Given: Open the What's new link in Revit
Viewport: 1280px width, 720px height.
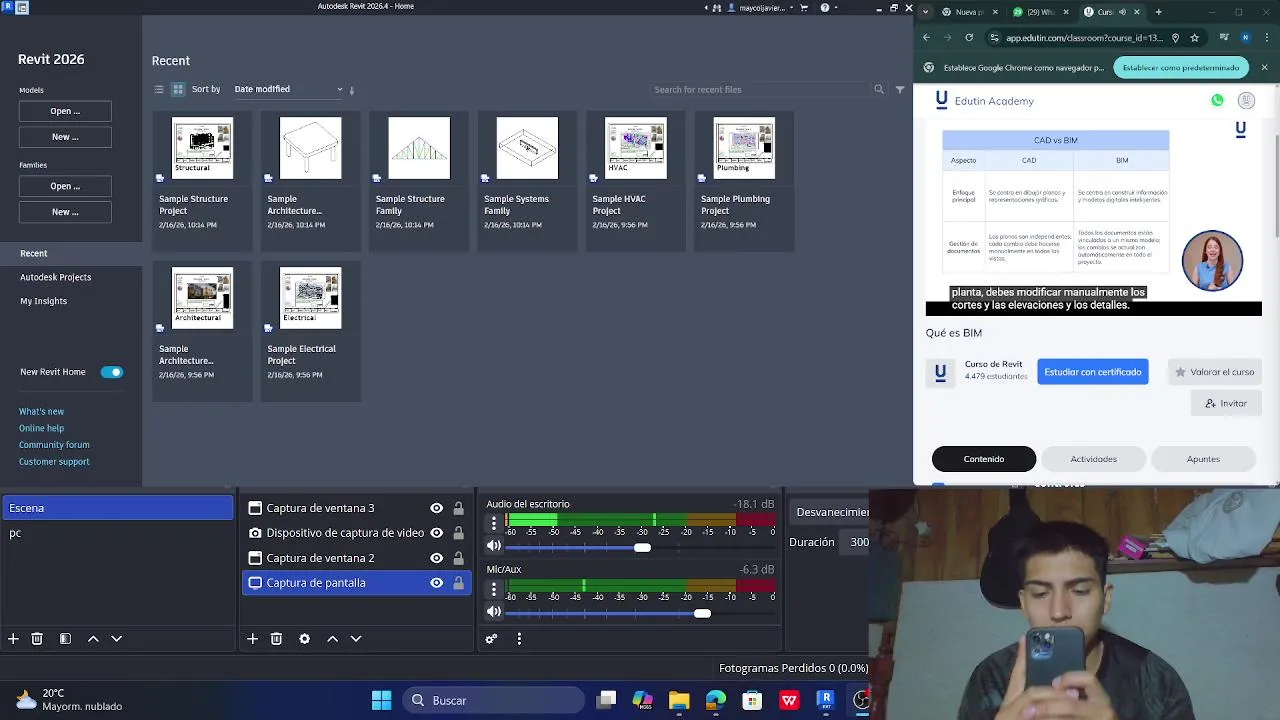Looking at the screenshot, I should pyautogui.click(x=42, y=411).
